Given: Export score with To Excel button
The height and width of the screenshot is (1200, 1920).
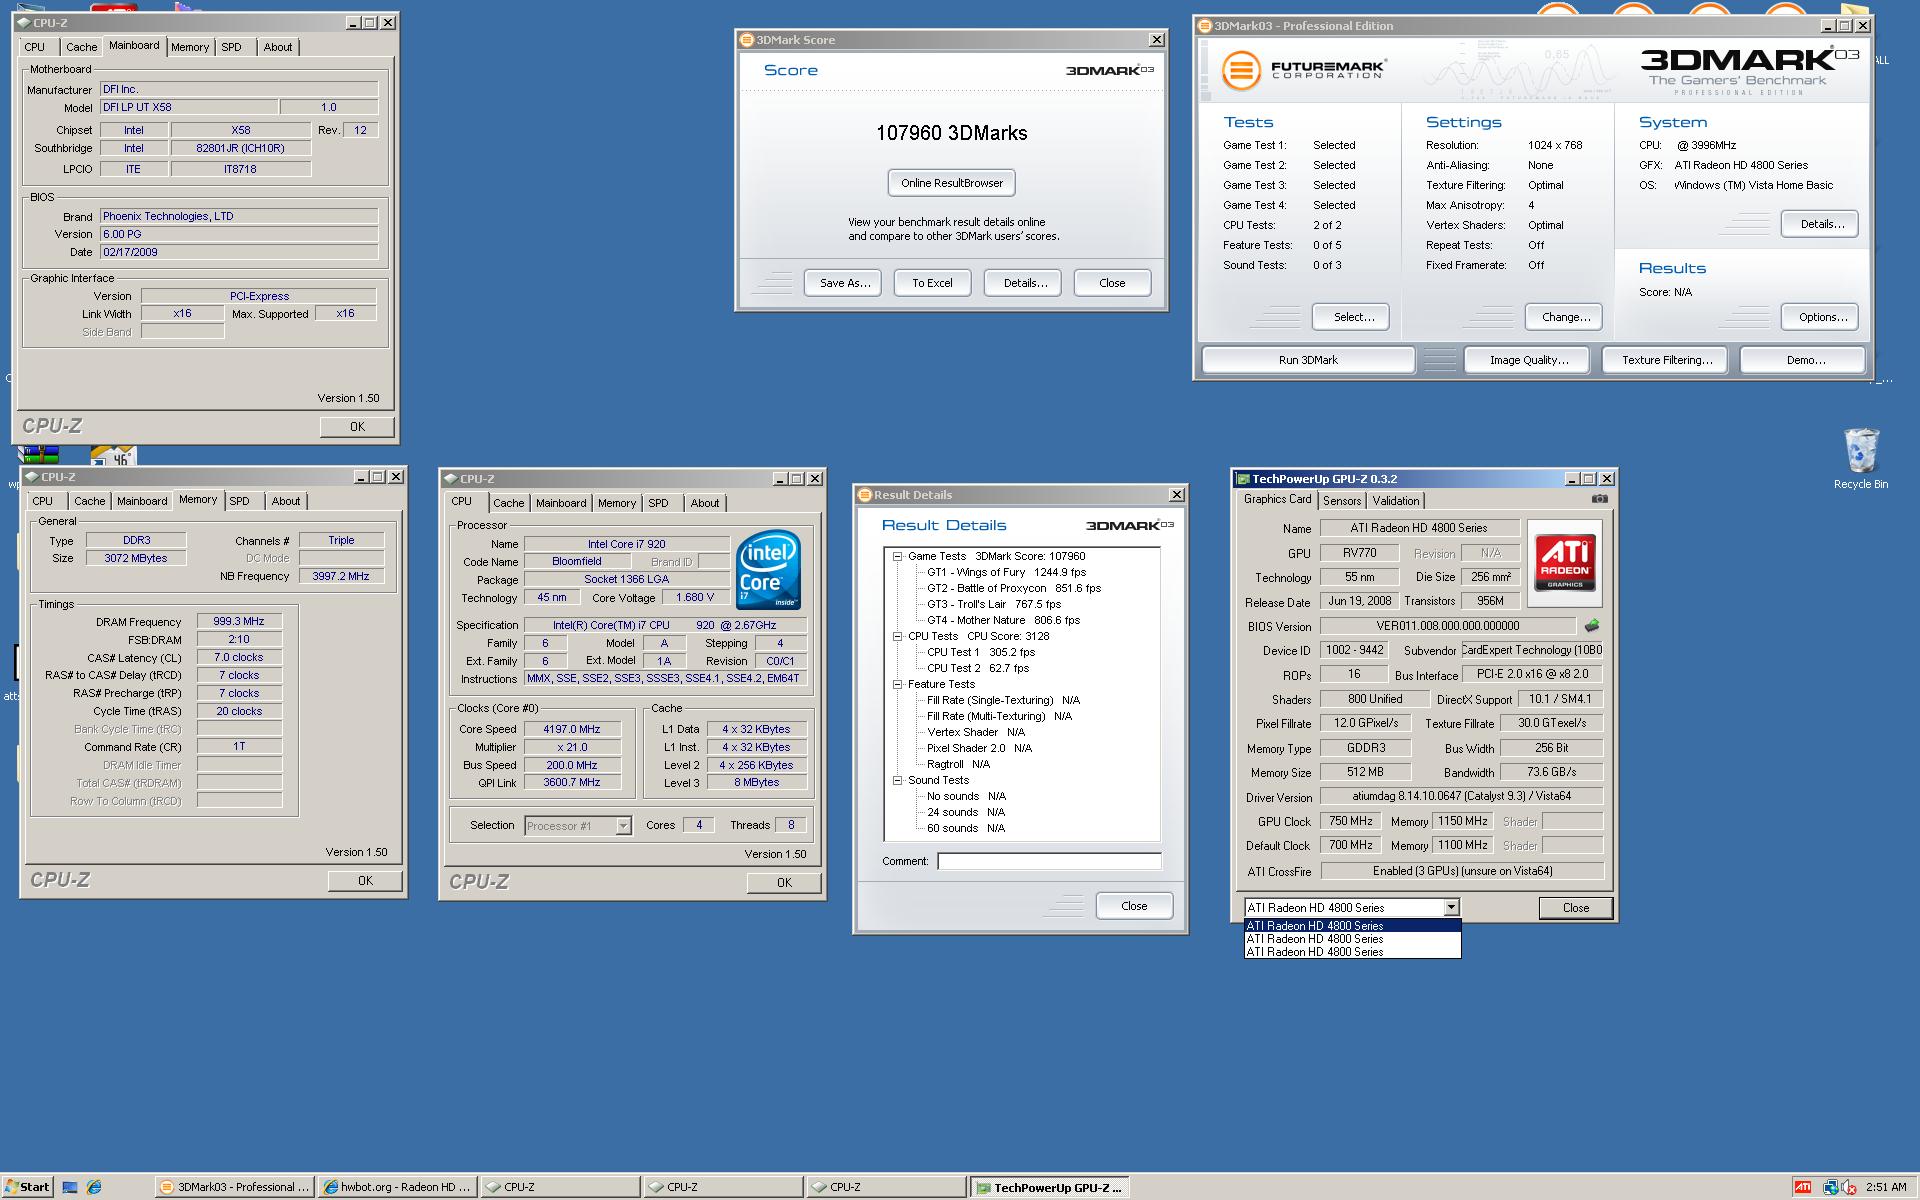Looking at the screenshot, I should click(x=932, y=283).
